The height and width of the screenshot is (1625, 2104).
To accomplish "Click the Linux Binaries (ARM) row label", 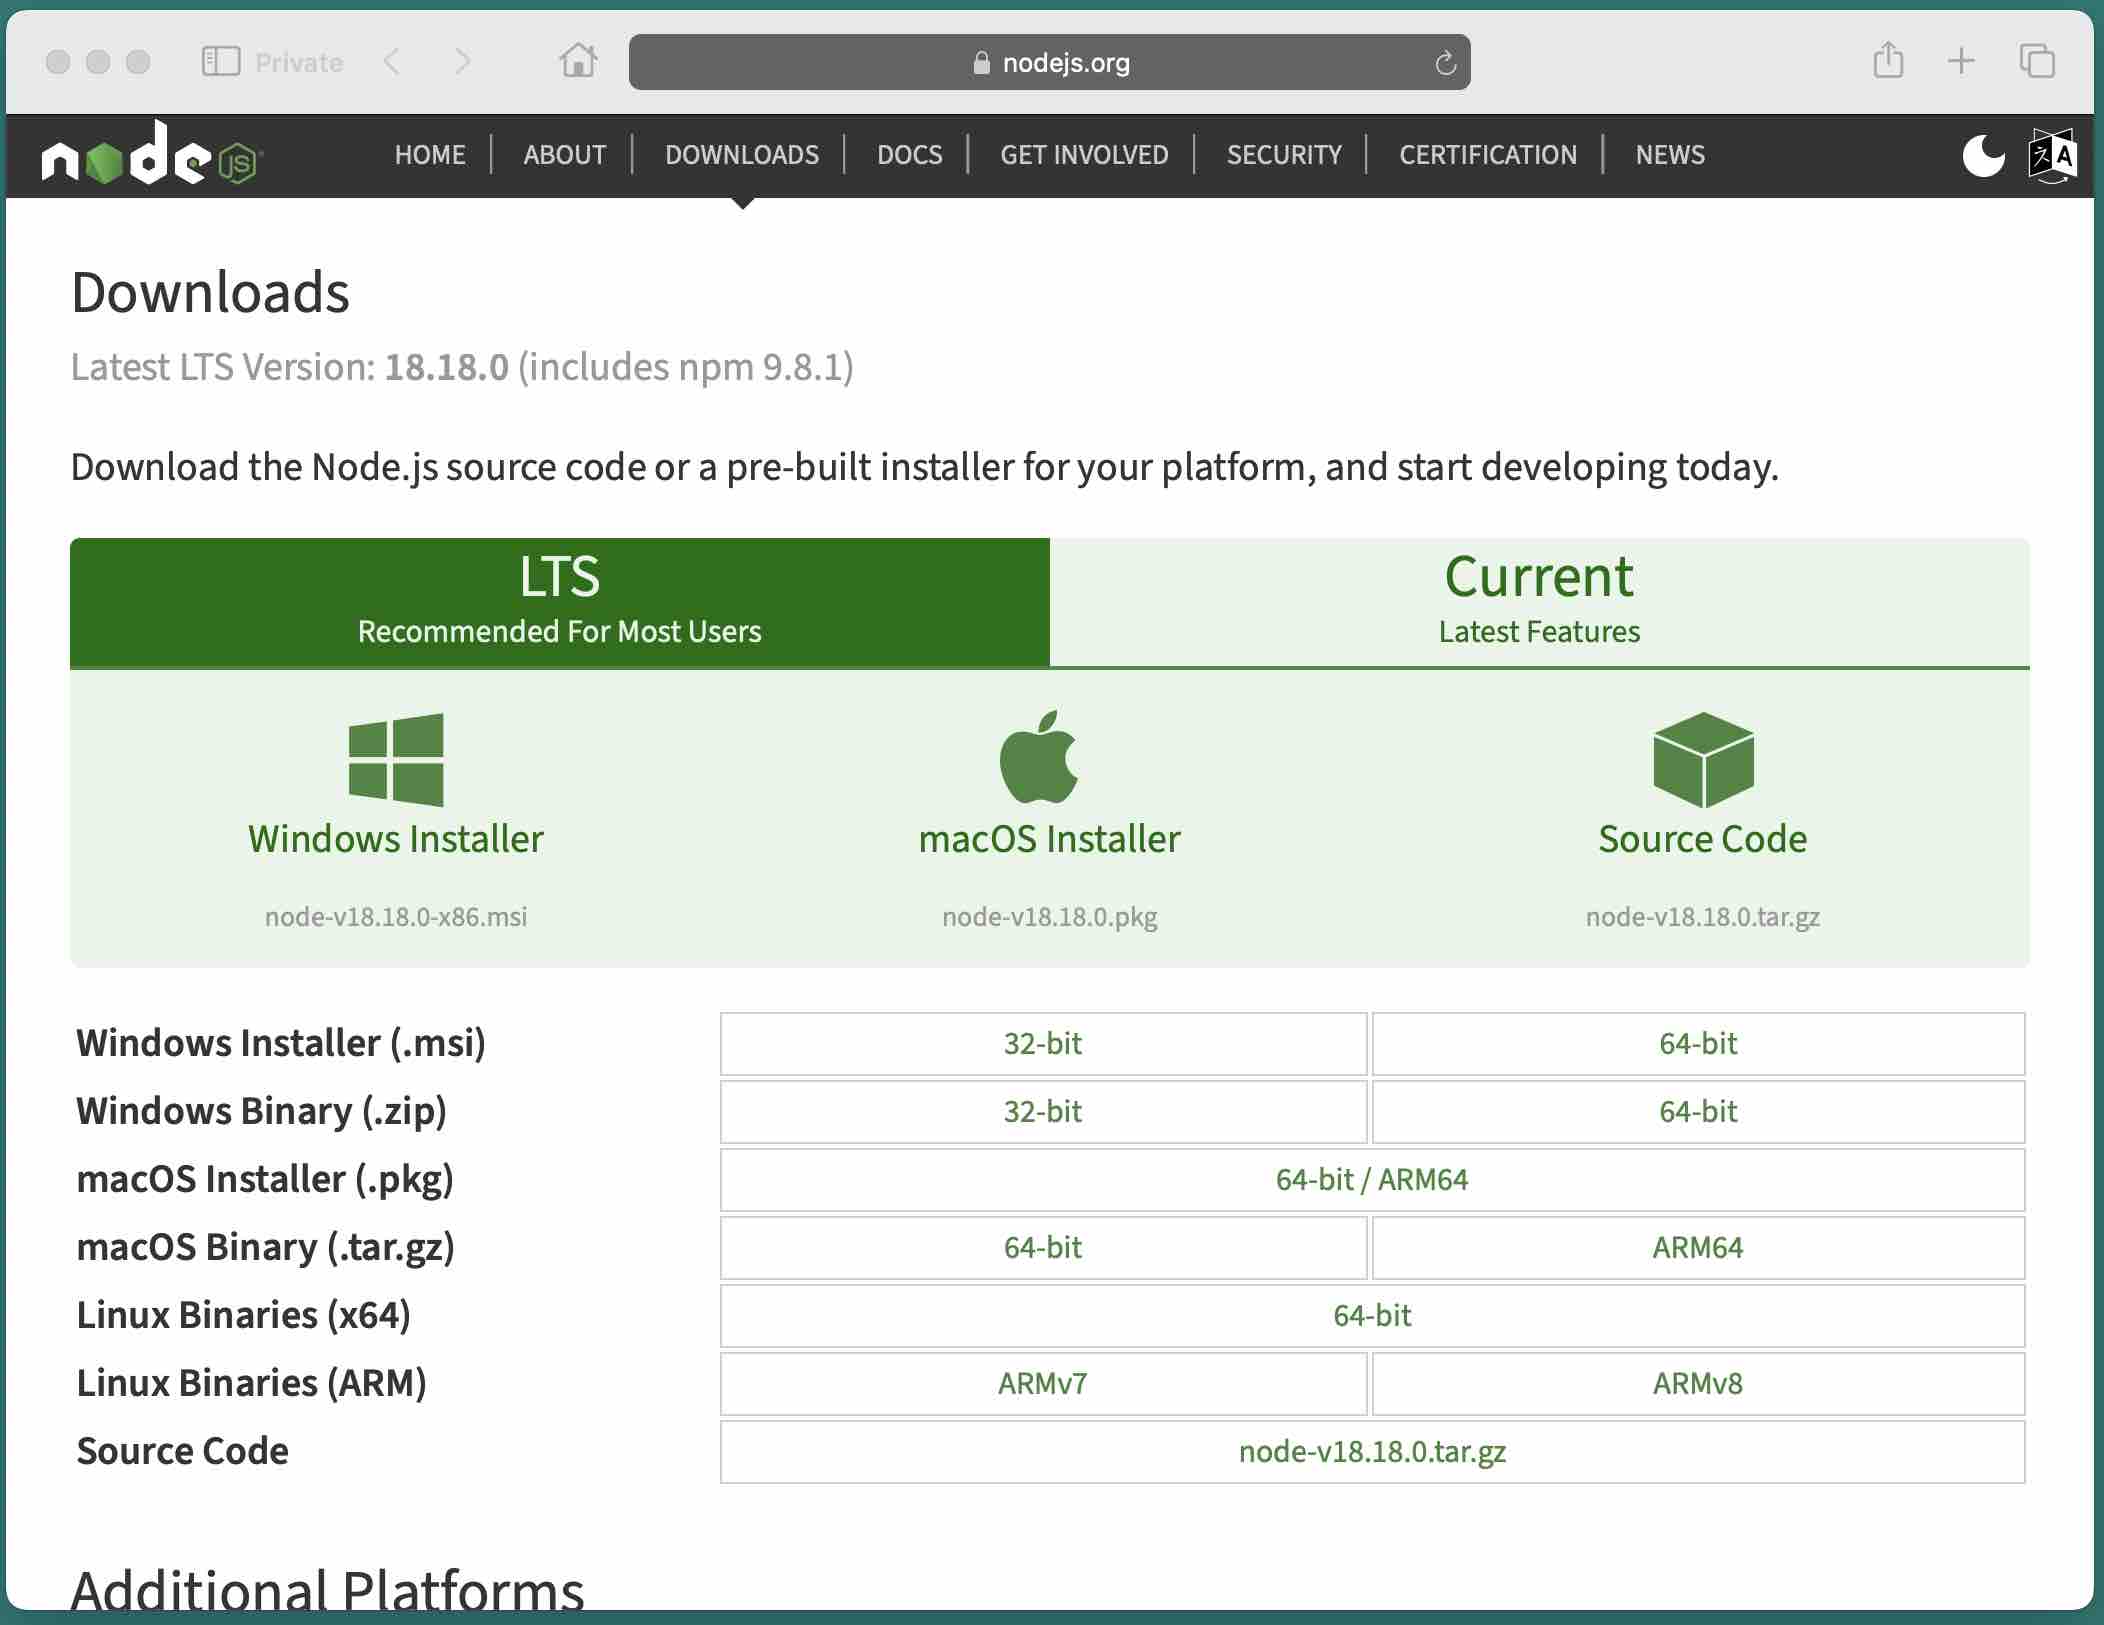I will point(252,1383).
